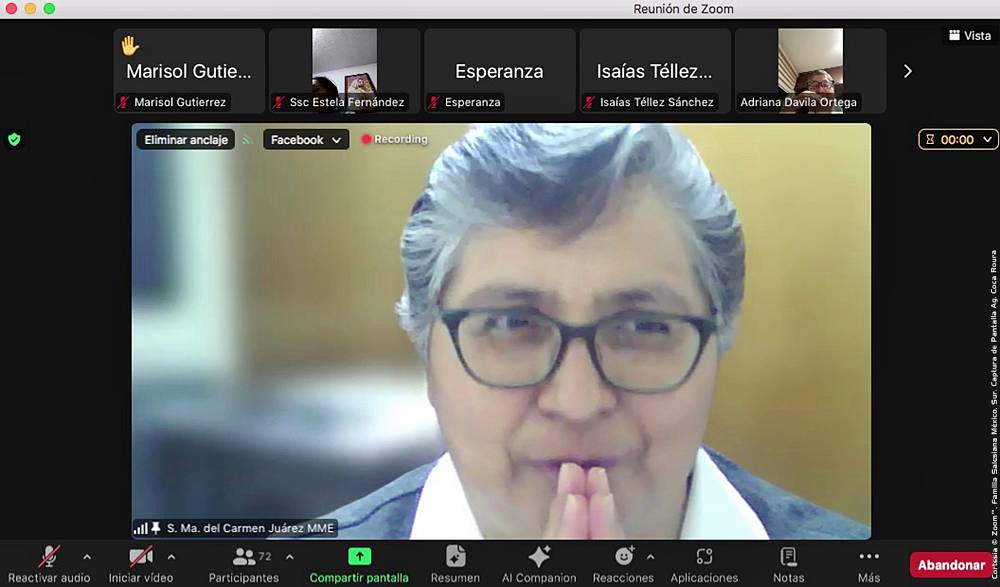Click the Reunión de Zoom window title
The height and width of the screenshot is (587, 1000).
683,9
